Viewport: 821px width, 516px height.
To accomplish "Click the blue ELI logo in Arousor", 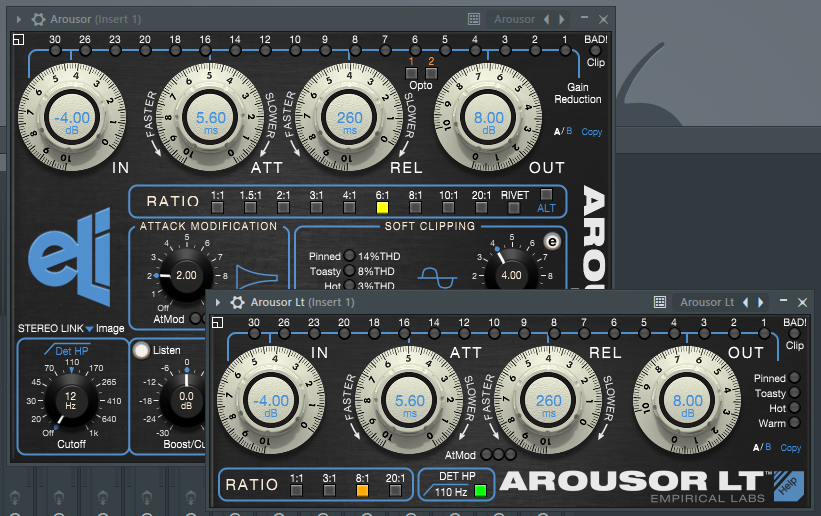I will (x=70, y=257).
